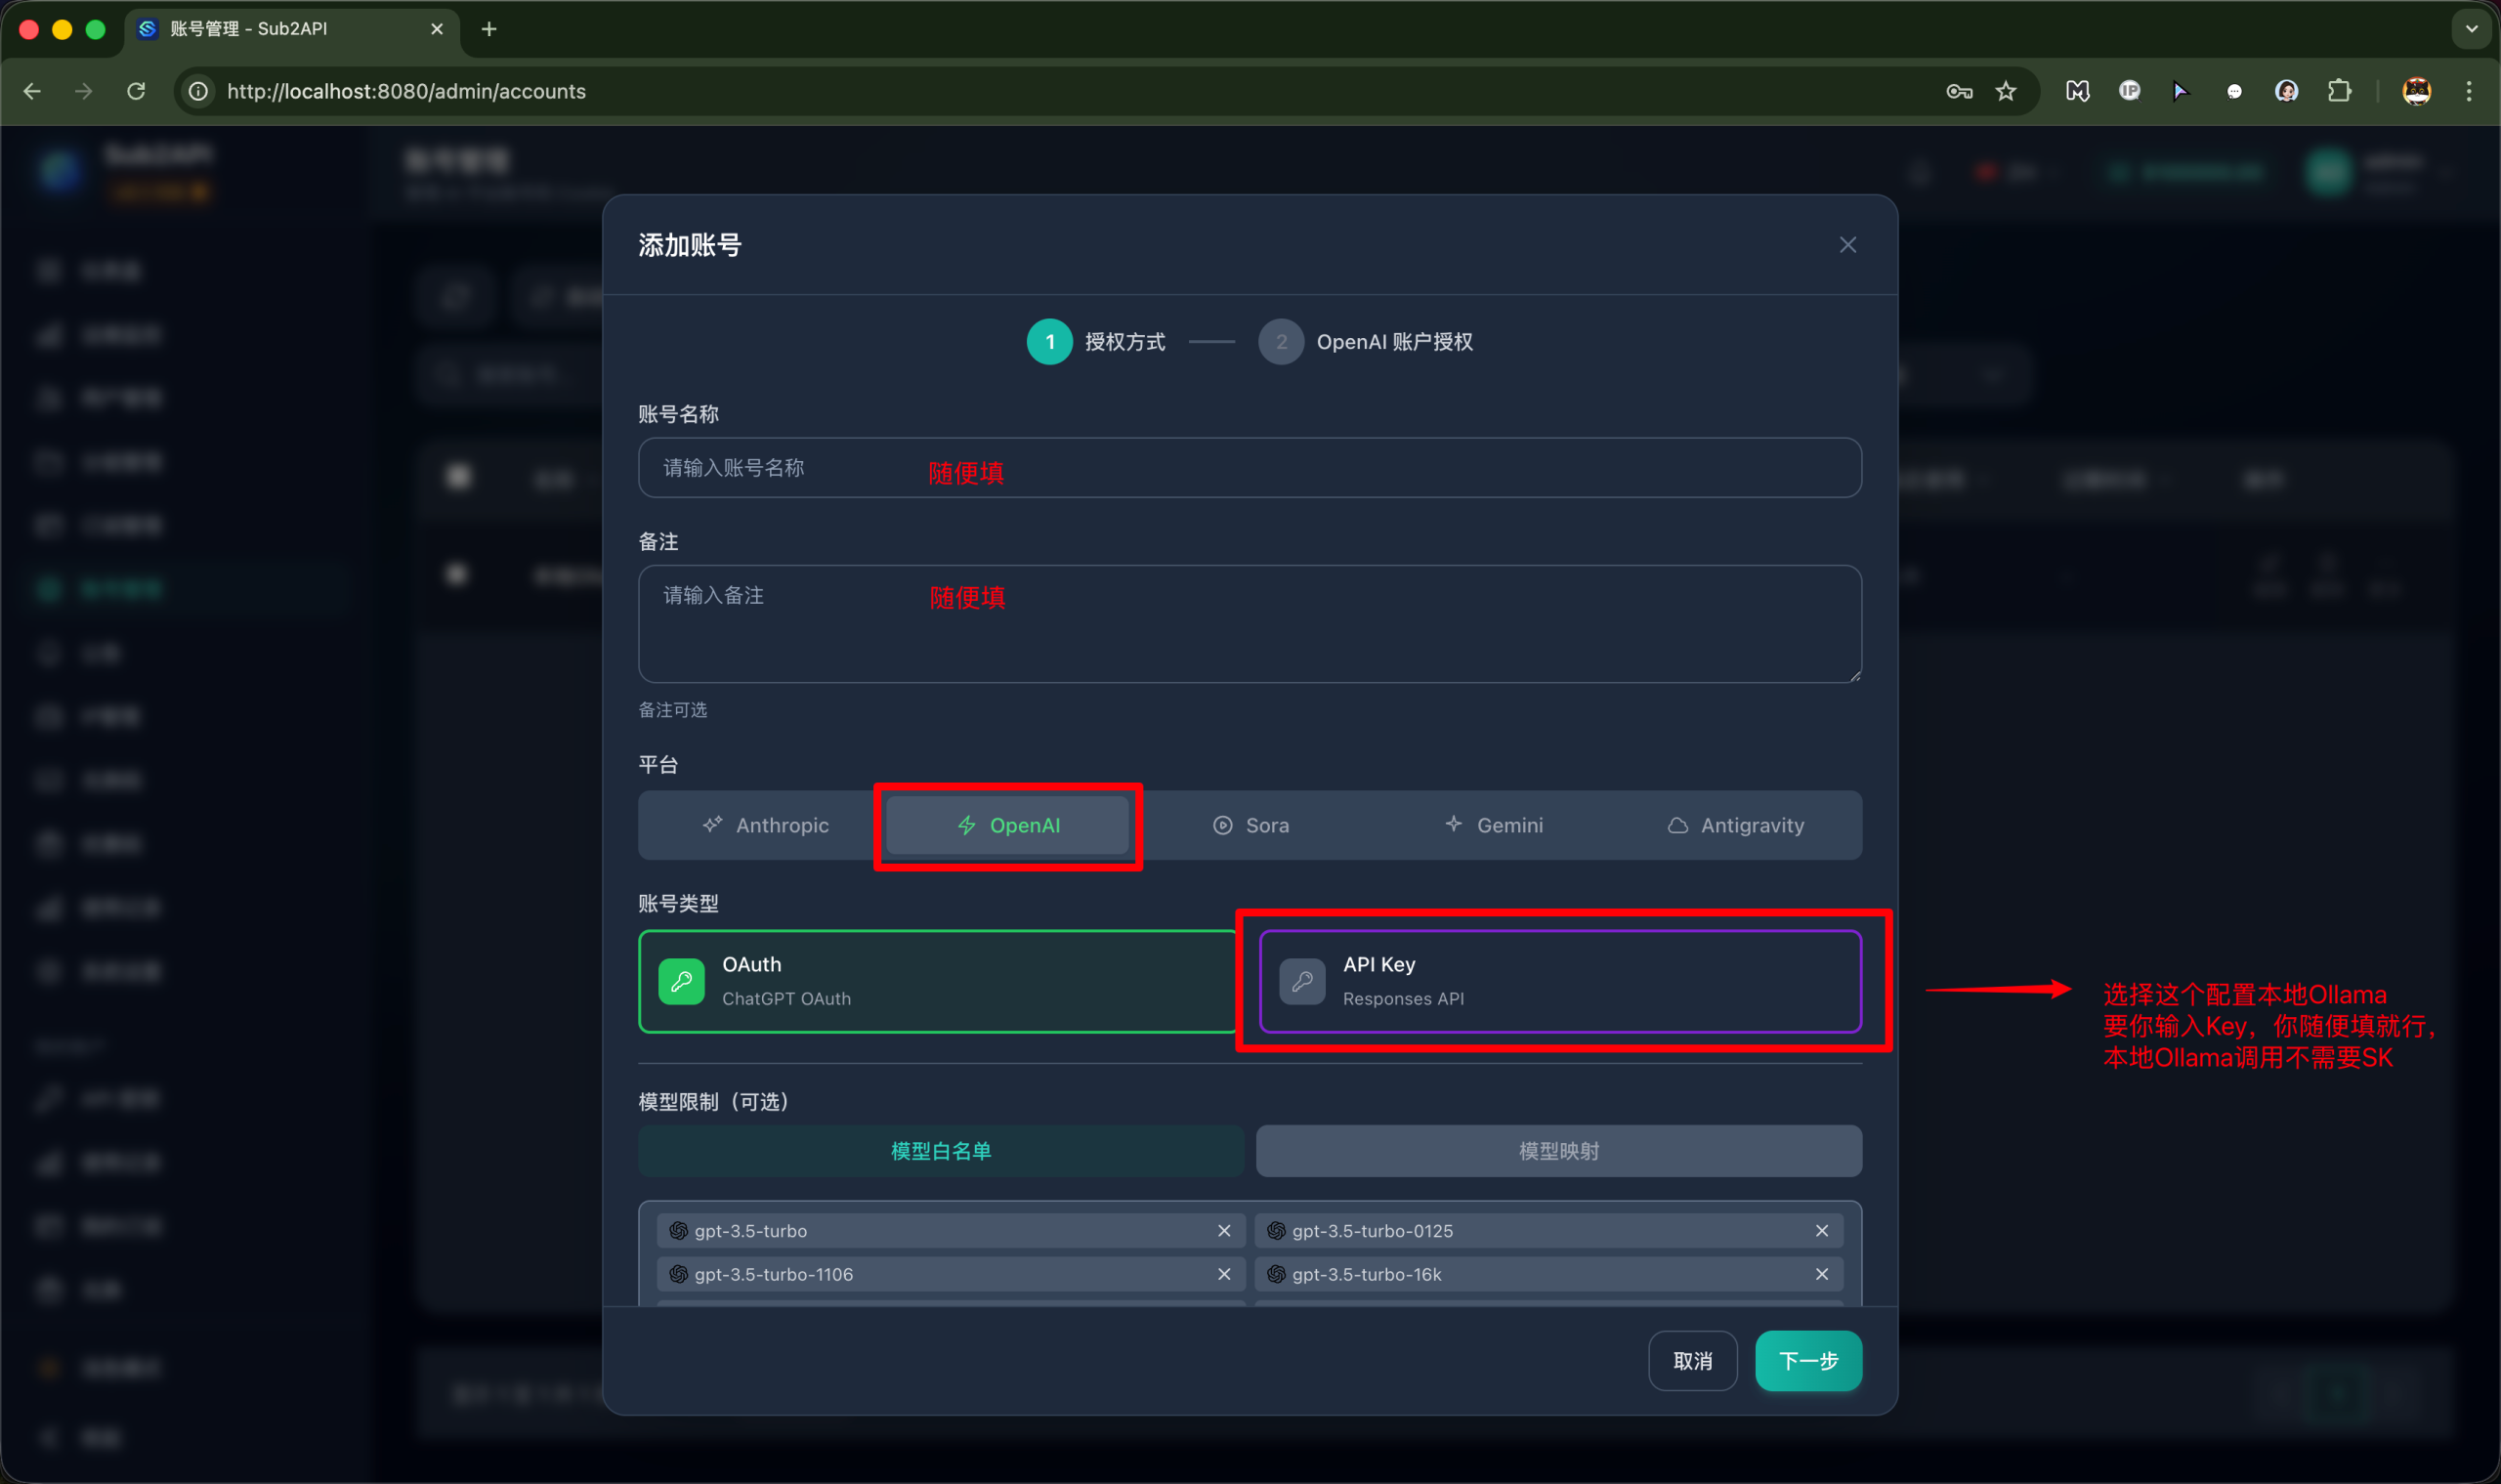
Task: Open Chrome three-dot menu
Action: coord(2468,91)
